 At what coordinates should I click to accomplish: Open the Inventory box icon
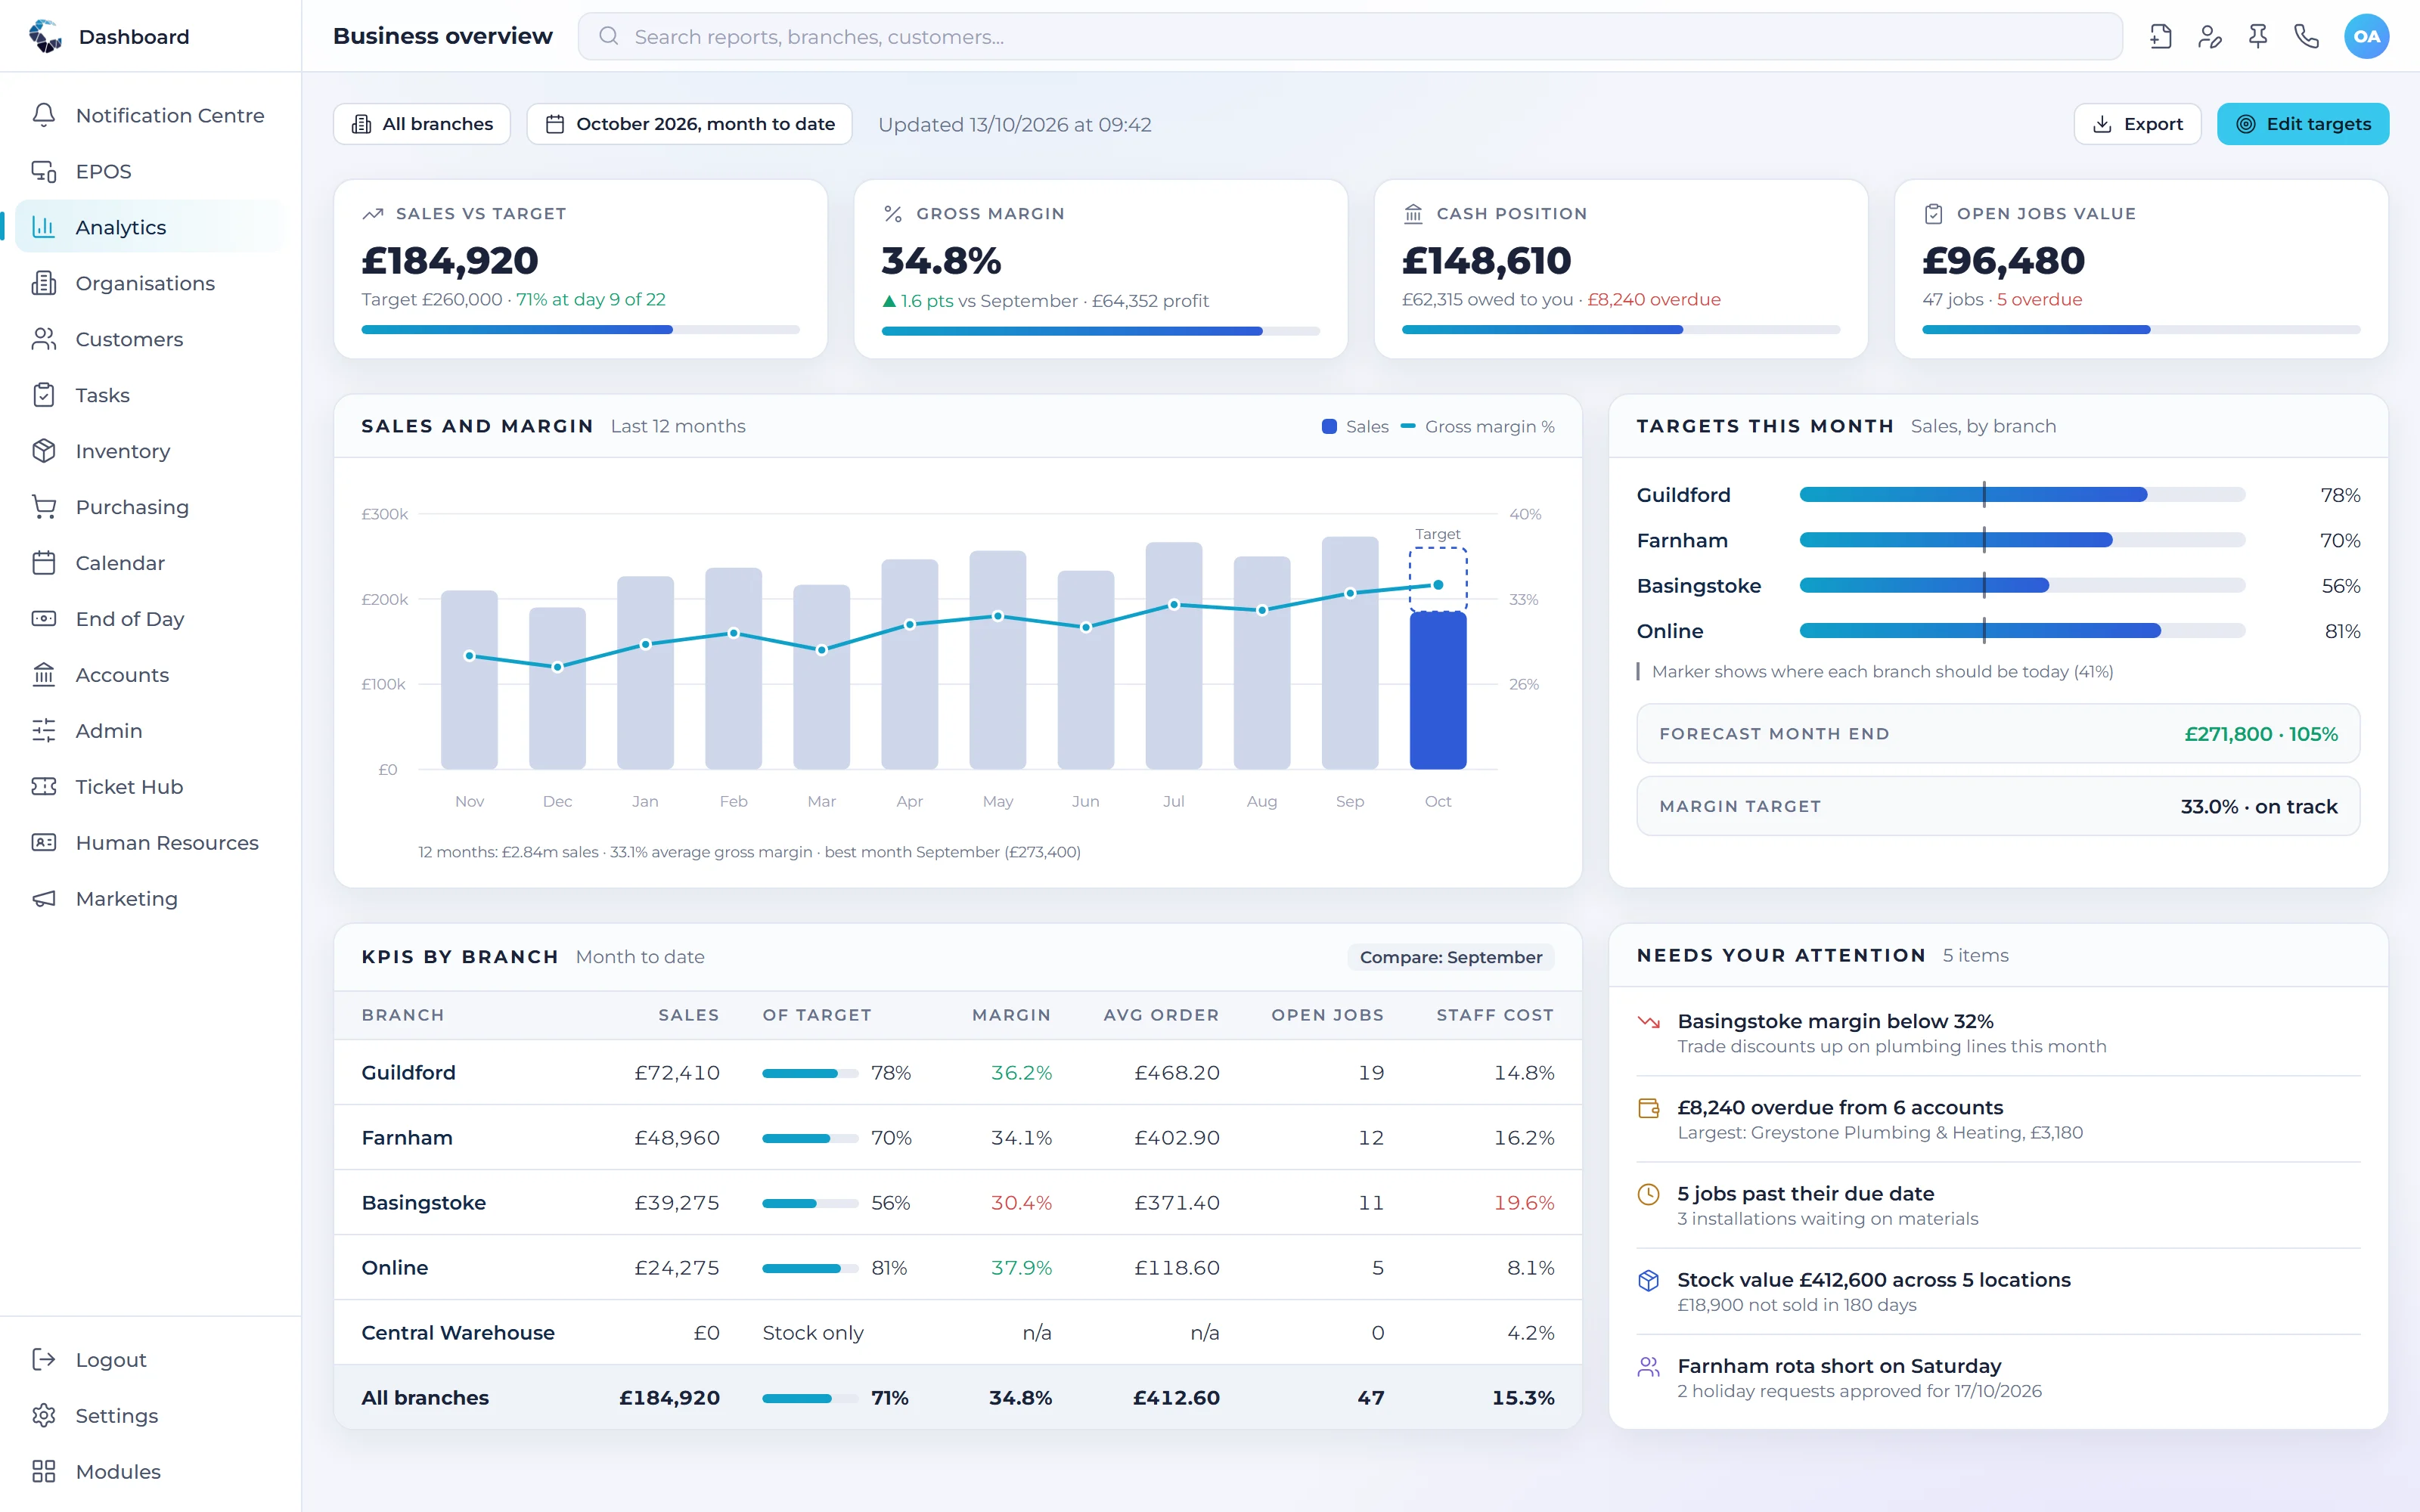click(x=44, y=451)
